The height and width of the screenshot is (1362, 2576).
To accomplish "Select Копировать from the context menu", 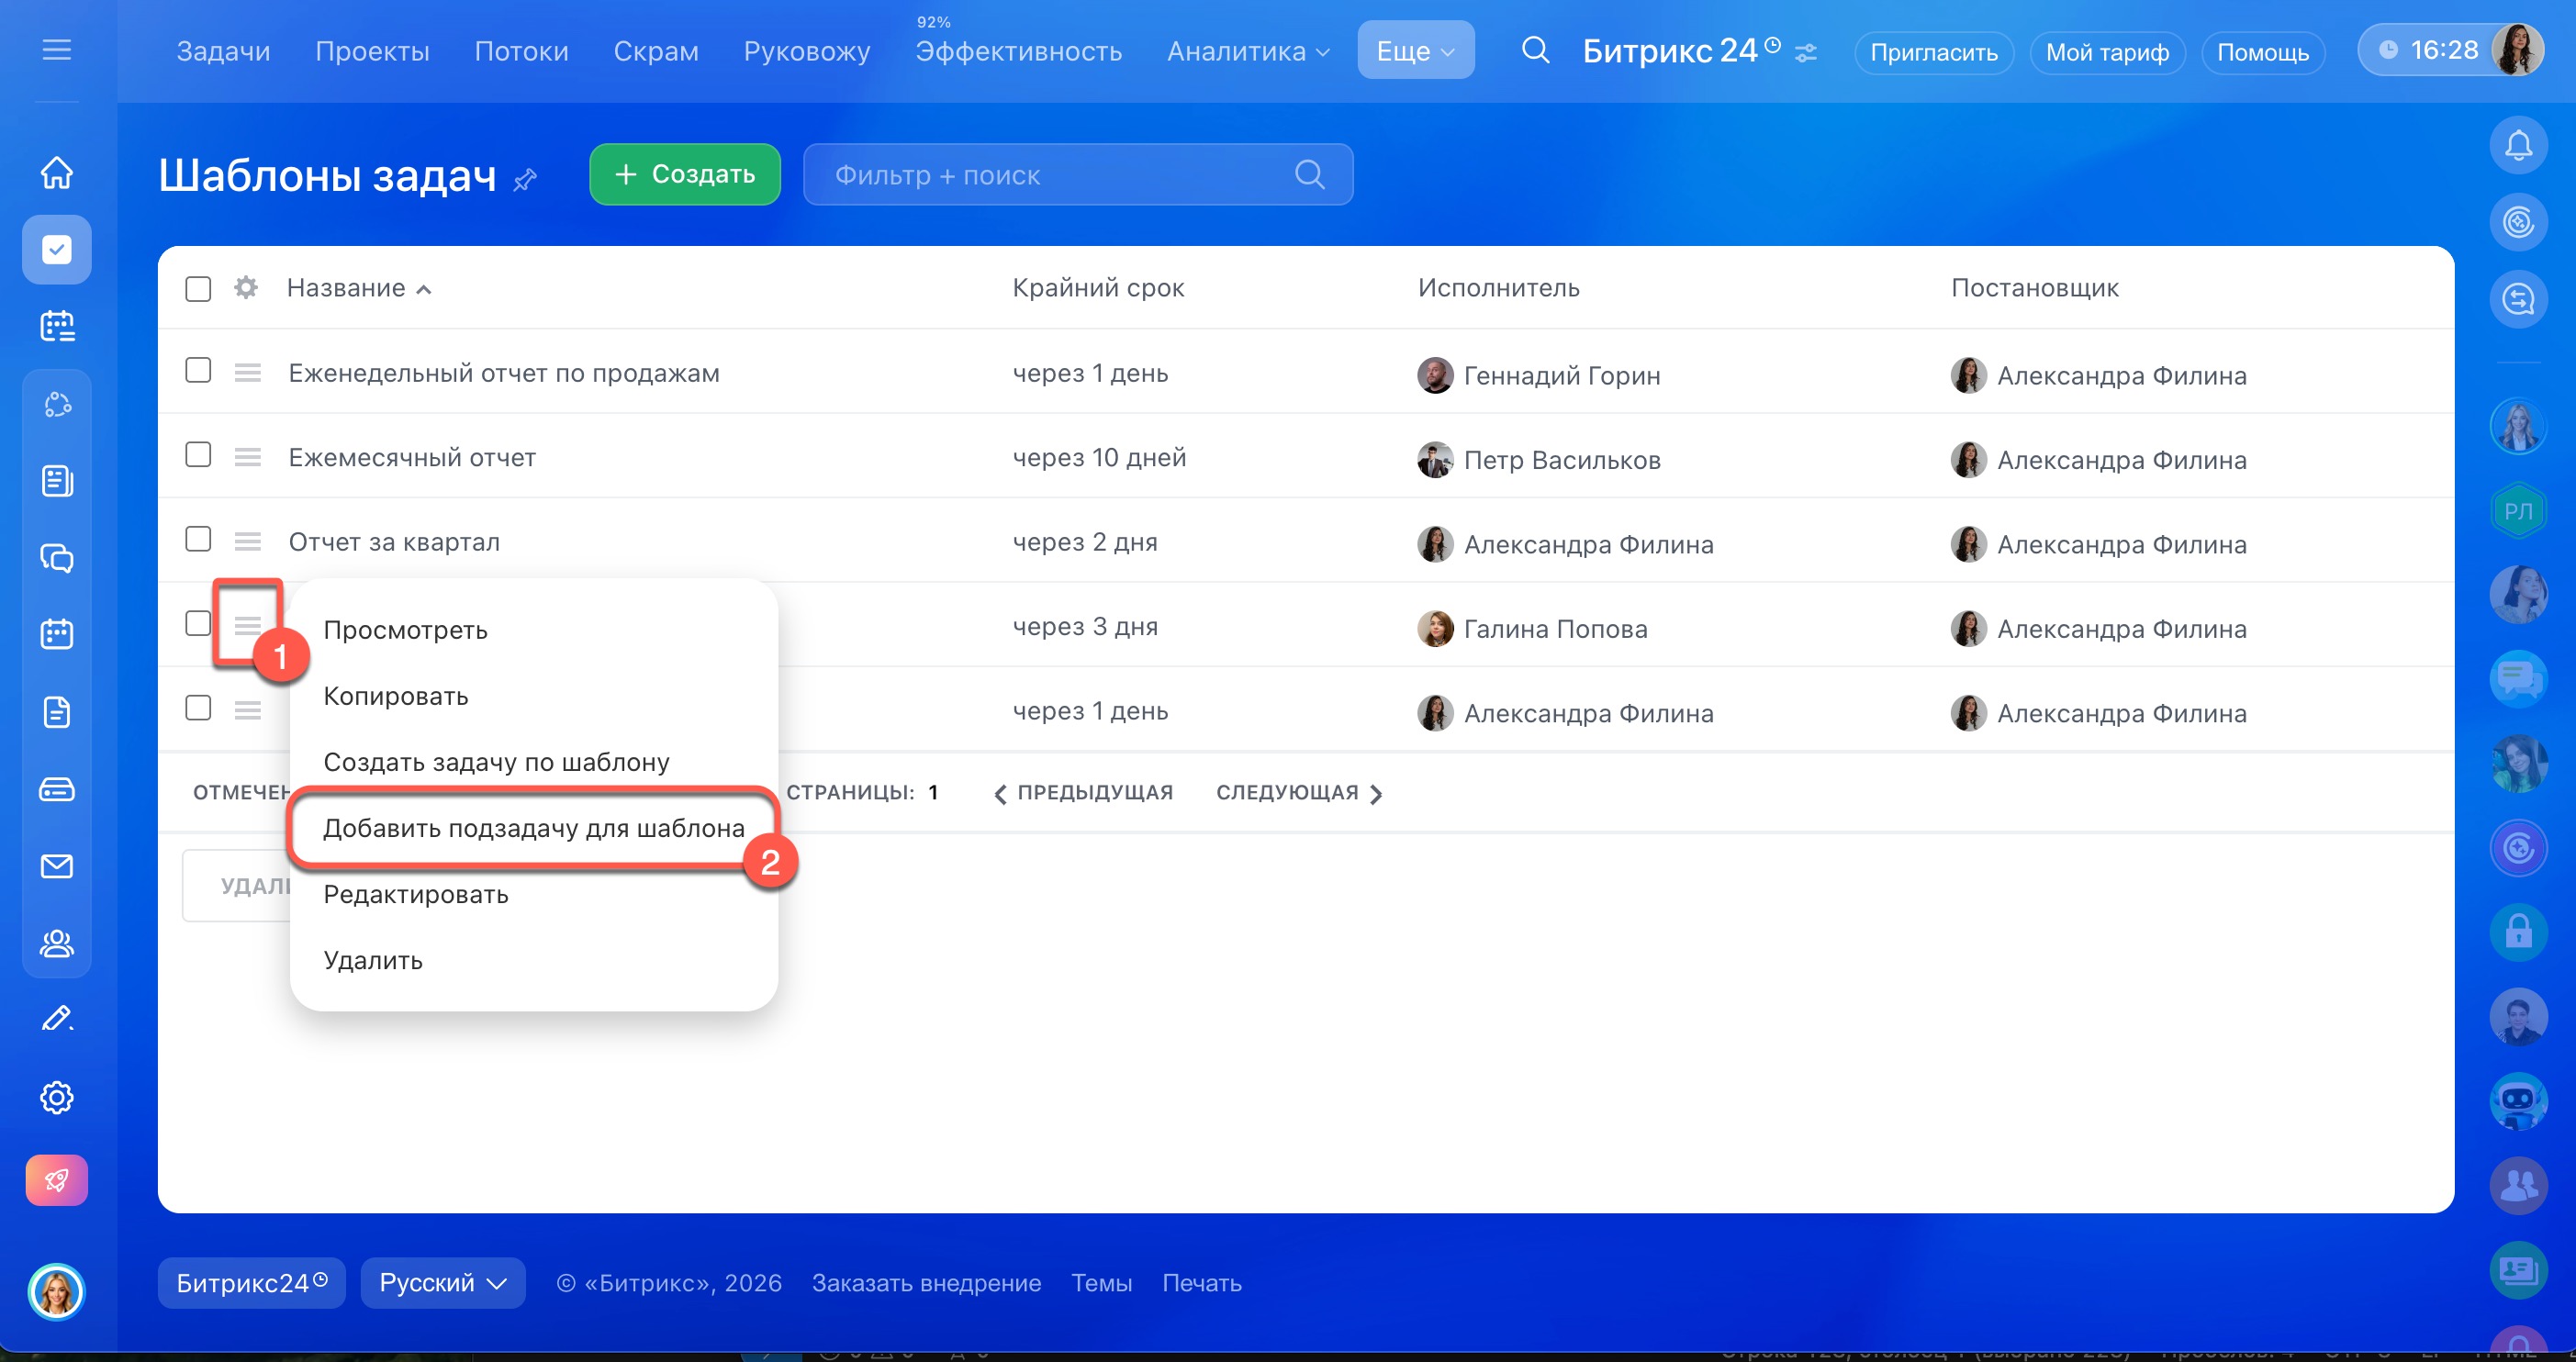I will pos(396,696).
